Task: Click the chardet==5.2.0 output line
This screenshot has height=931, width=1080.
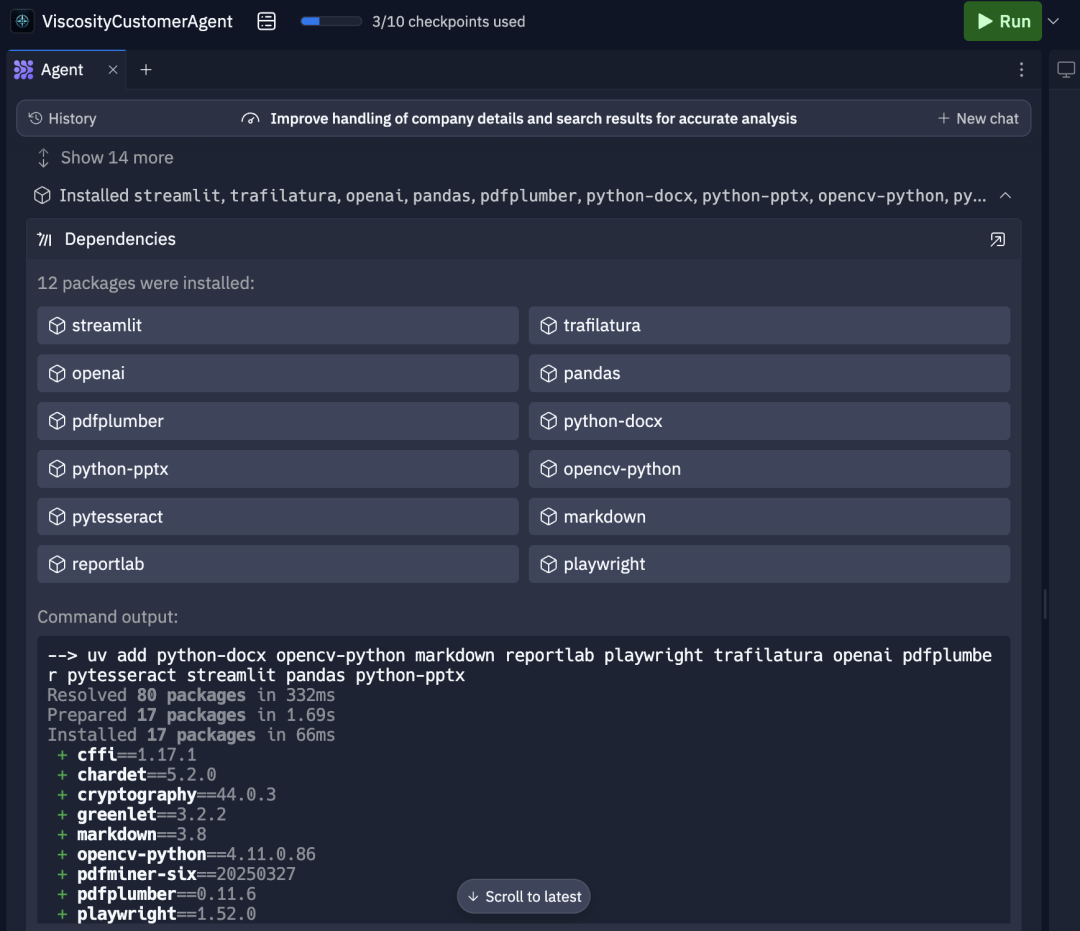Action: click(136, 775)
